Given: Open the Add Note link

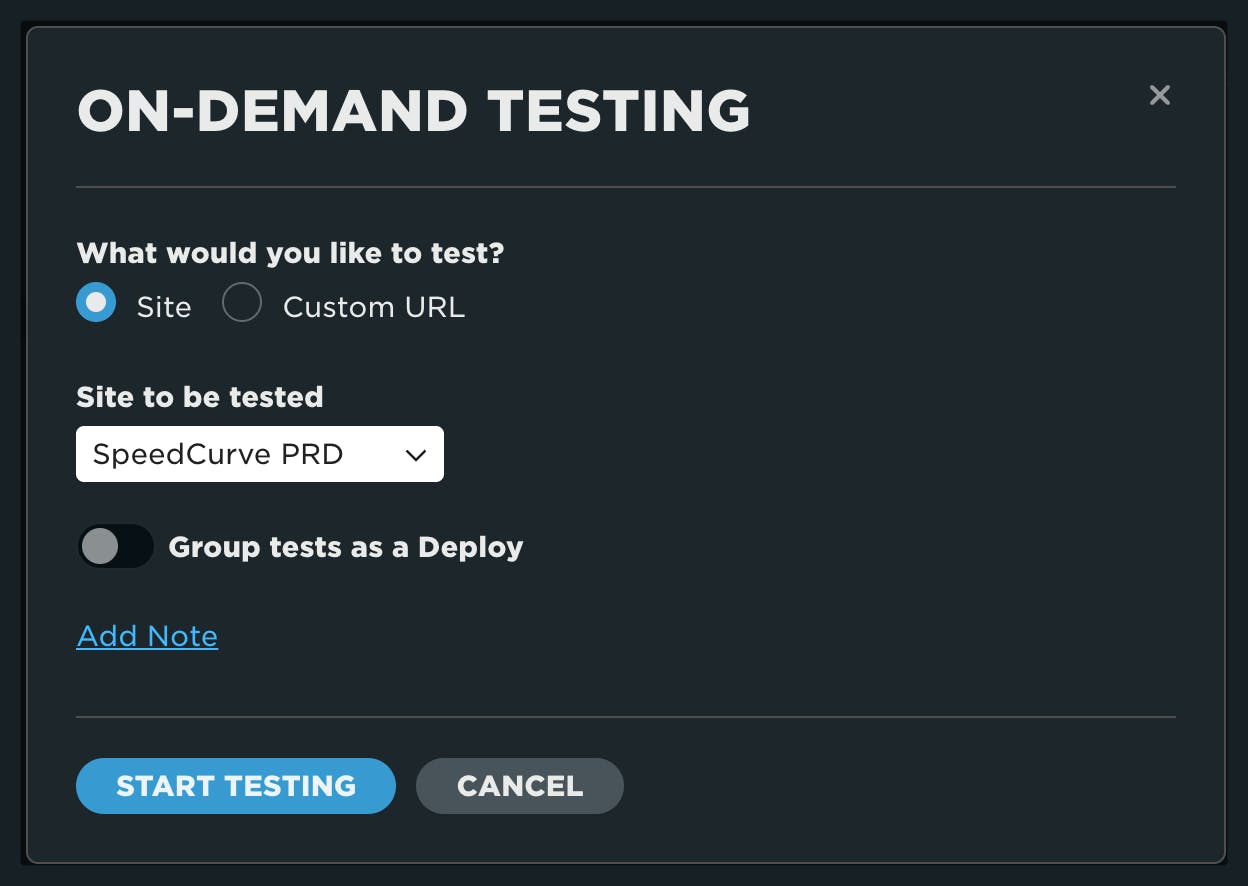Looking at the screenshot, I should 147,636.
